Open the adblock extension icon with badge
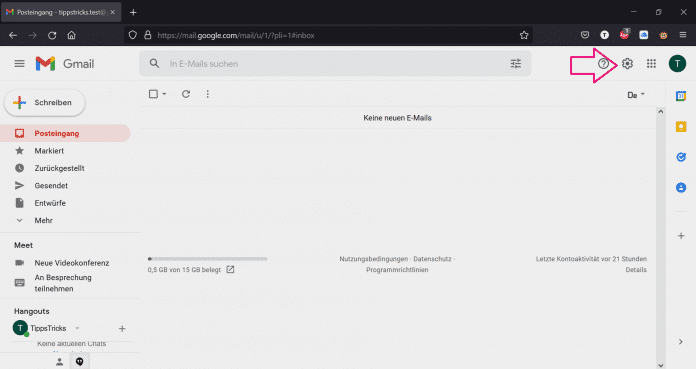The image size is (696, 369). pyautogui.click(x=625, y=34)
